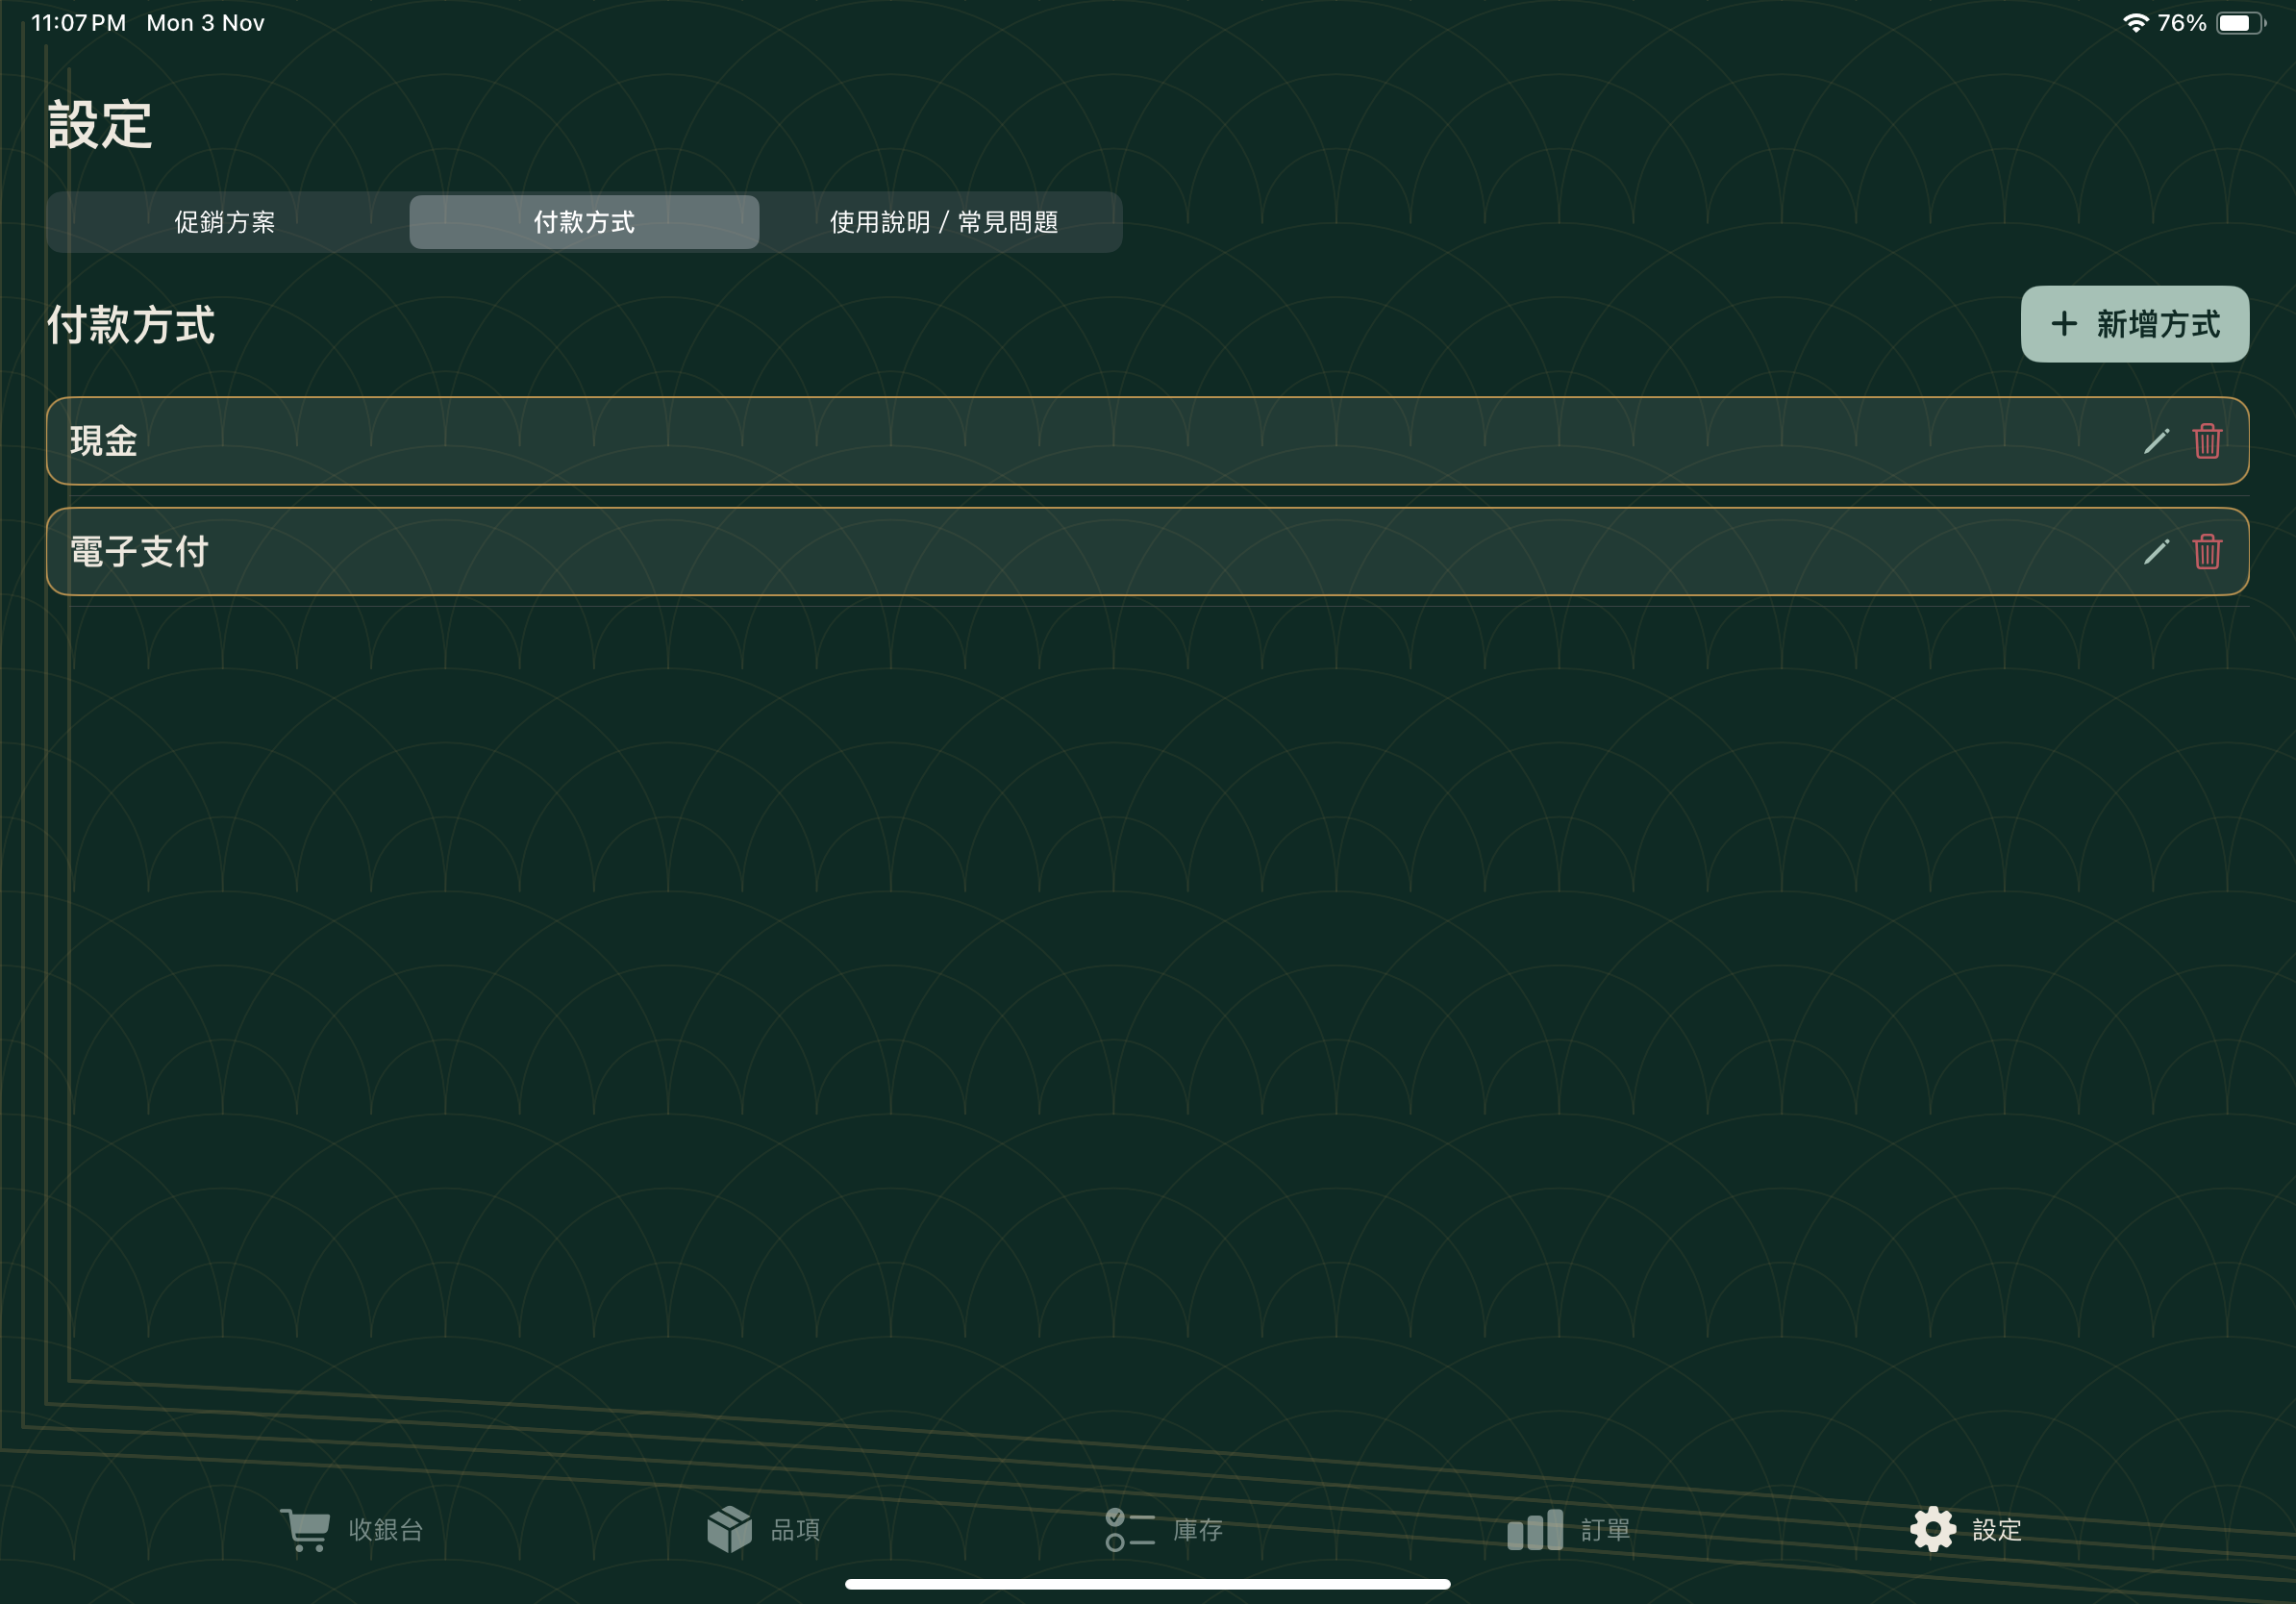
Task: Switch to the 促銷方案 tab
Action: point(225,222)
